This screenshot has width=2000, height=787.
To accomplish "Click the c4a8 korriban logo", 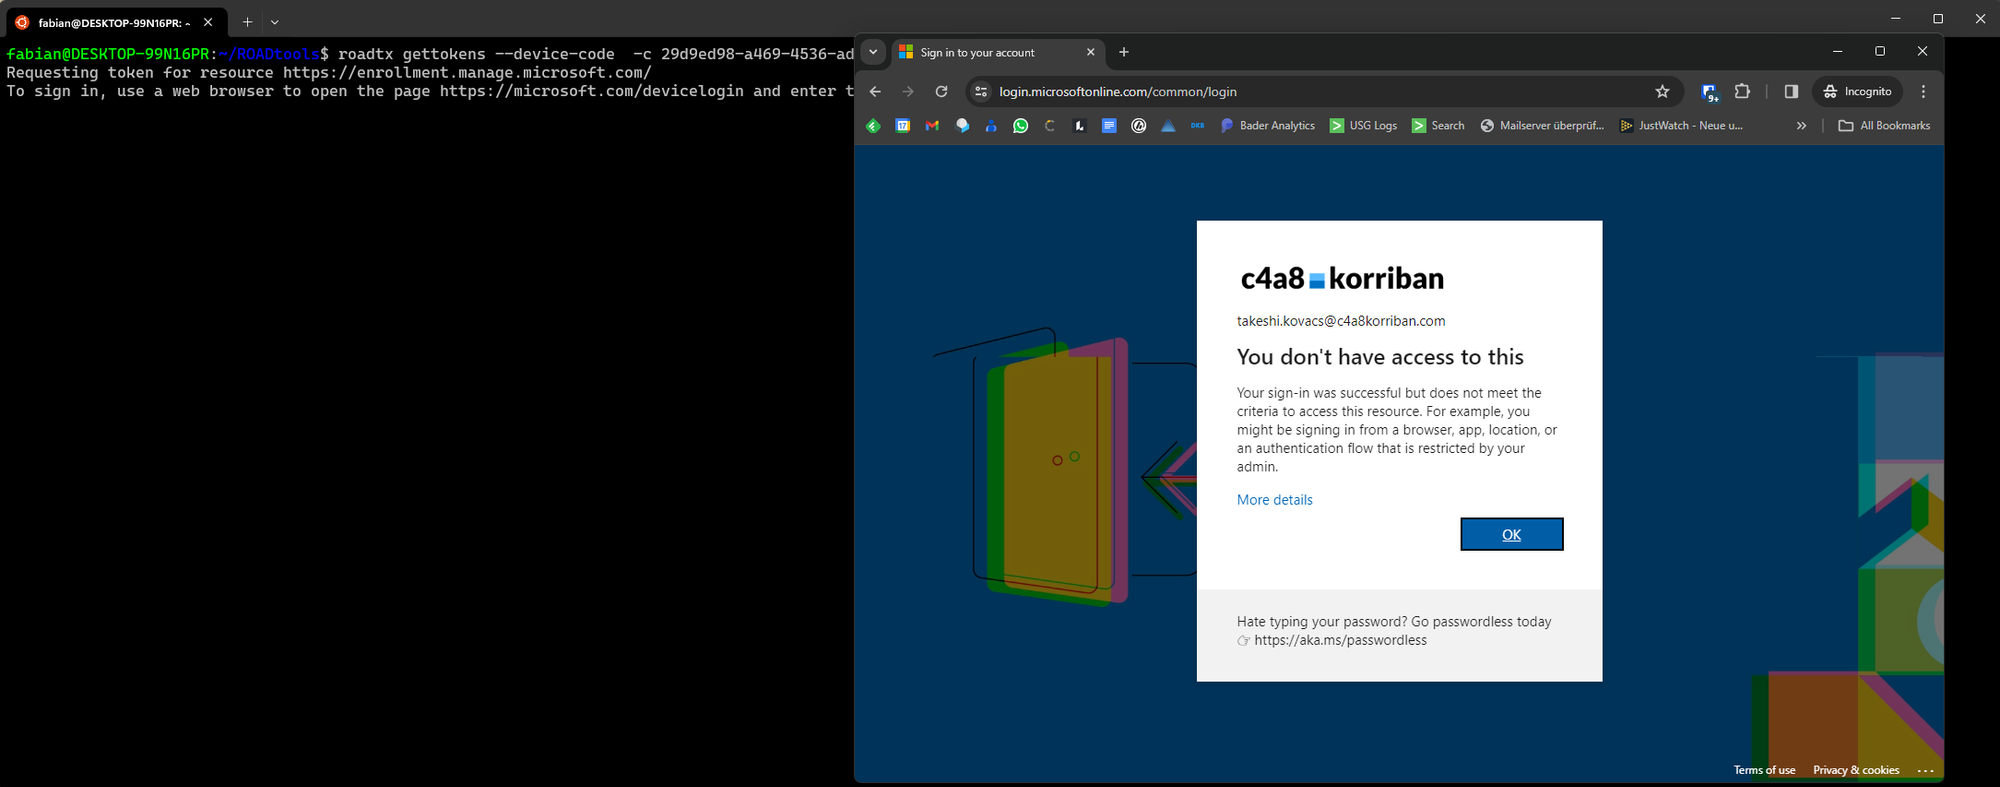I will 1342,278.
